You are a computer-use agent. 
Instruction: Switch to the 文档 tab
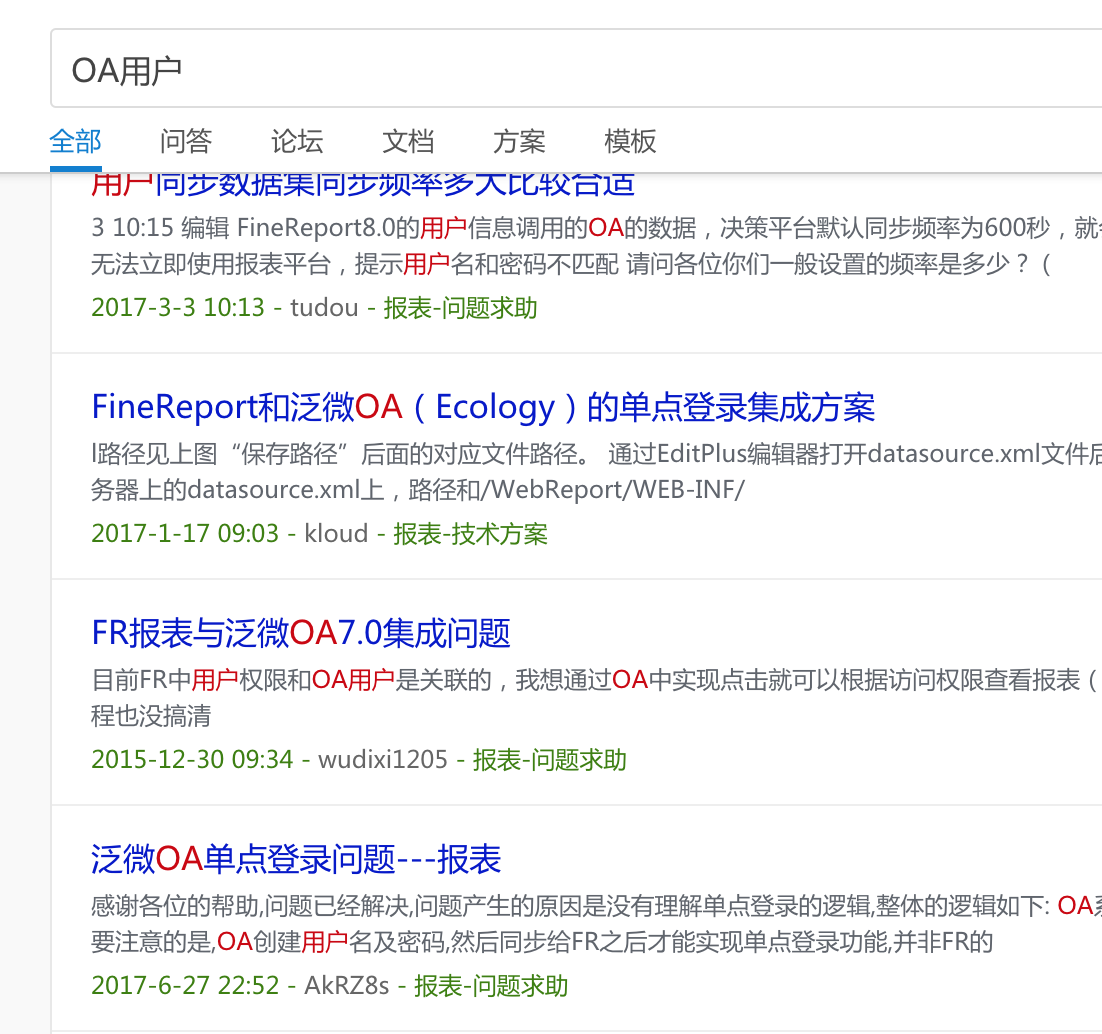[x=408, y=141]
